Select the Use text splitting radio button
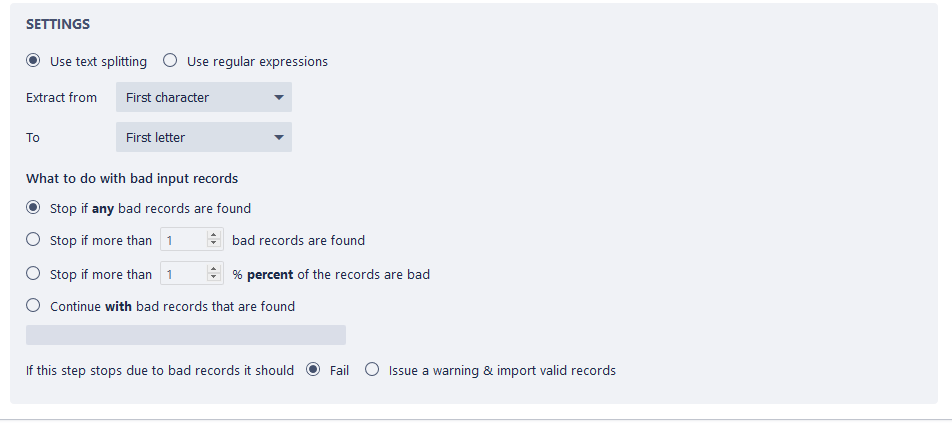This screenshot has height=426, width=952. tap(34, 61)
